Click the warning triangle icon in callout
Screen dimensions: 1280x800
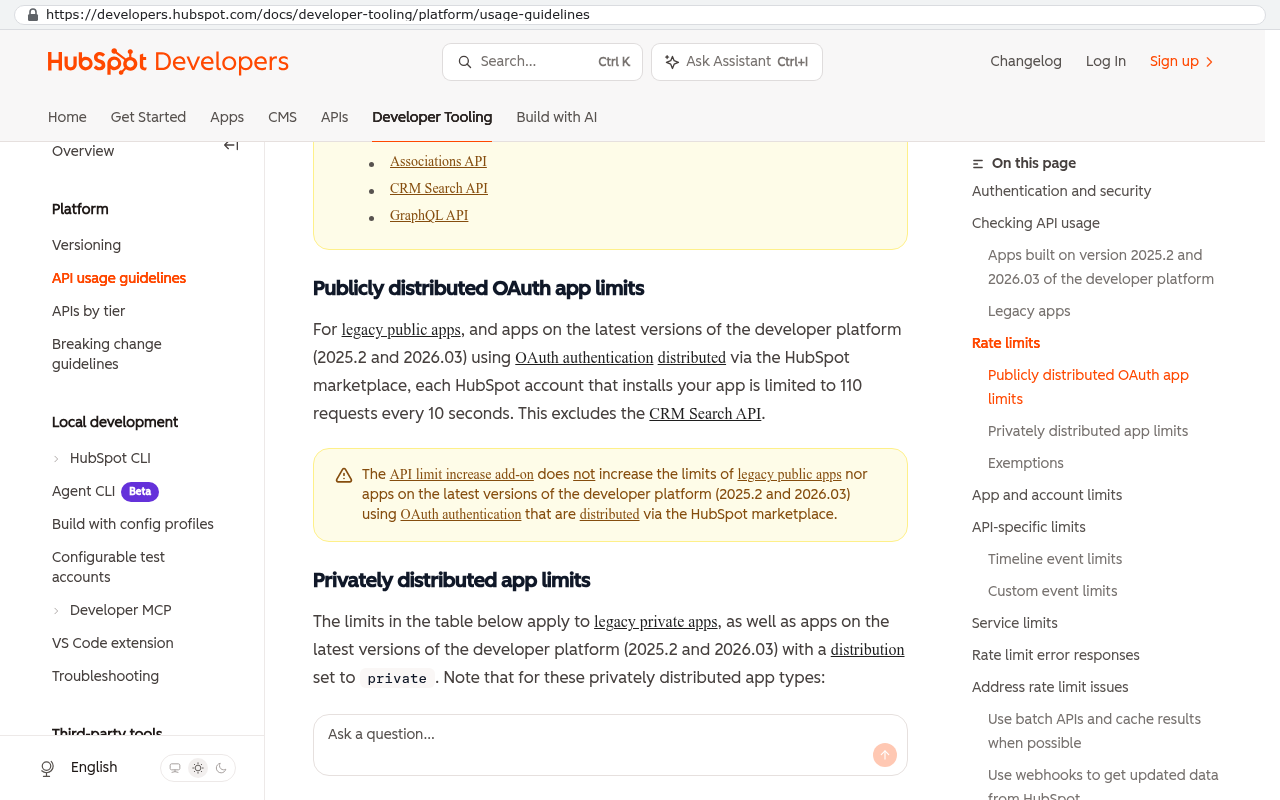[x=344, y=475]
